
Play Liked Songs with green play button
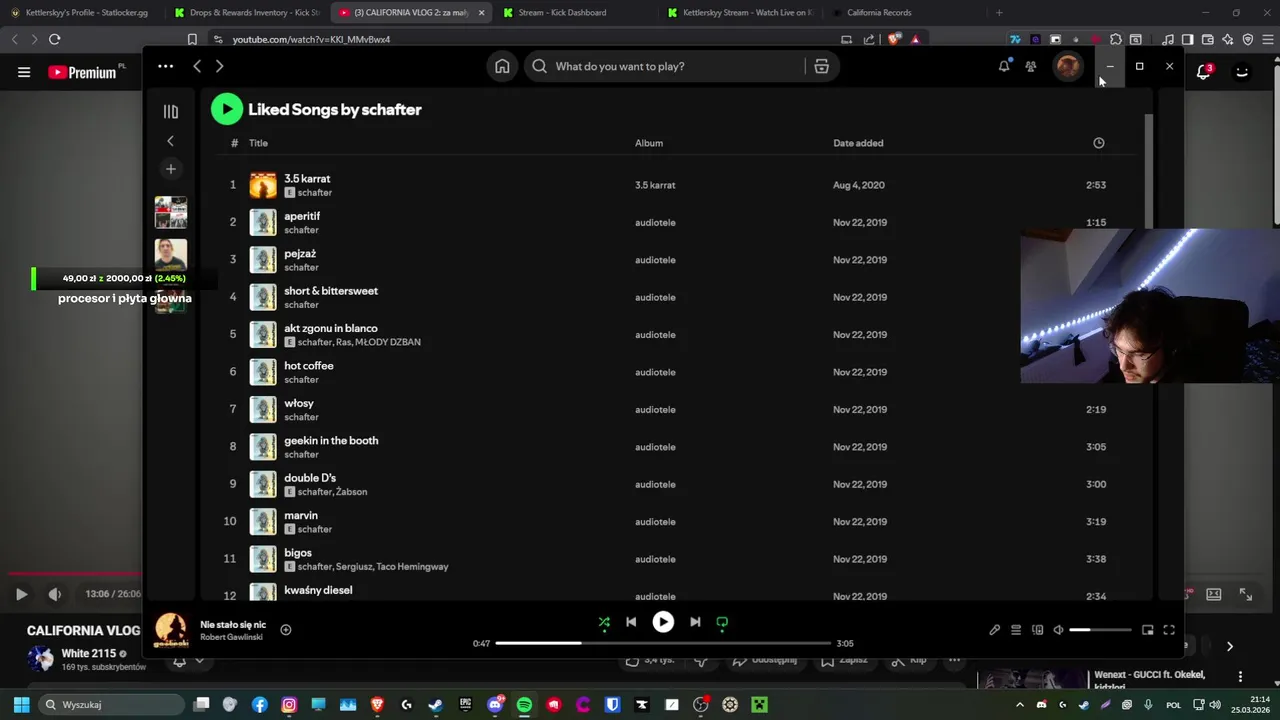227,109
